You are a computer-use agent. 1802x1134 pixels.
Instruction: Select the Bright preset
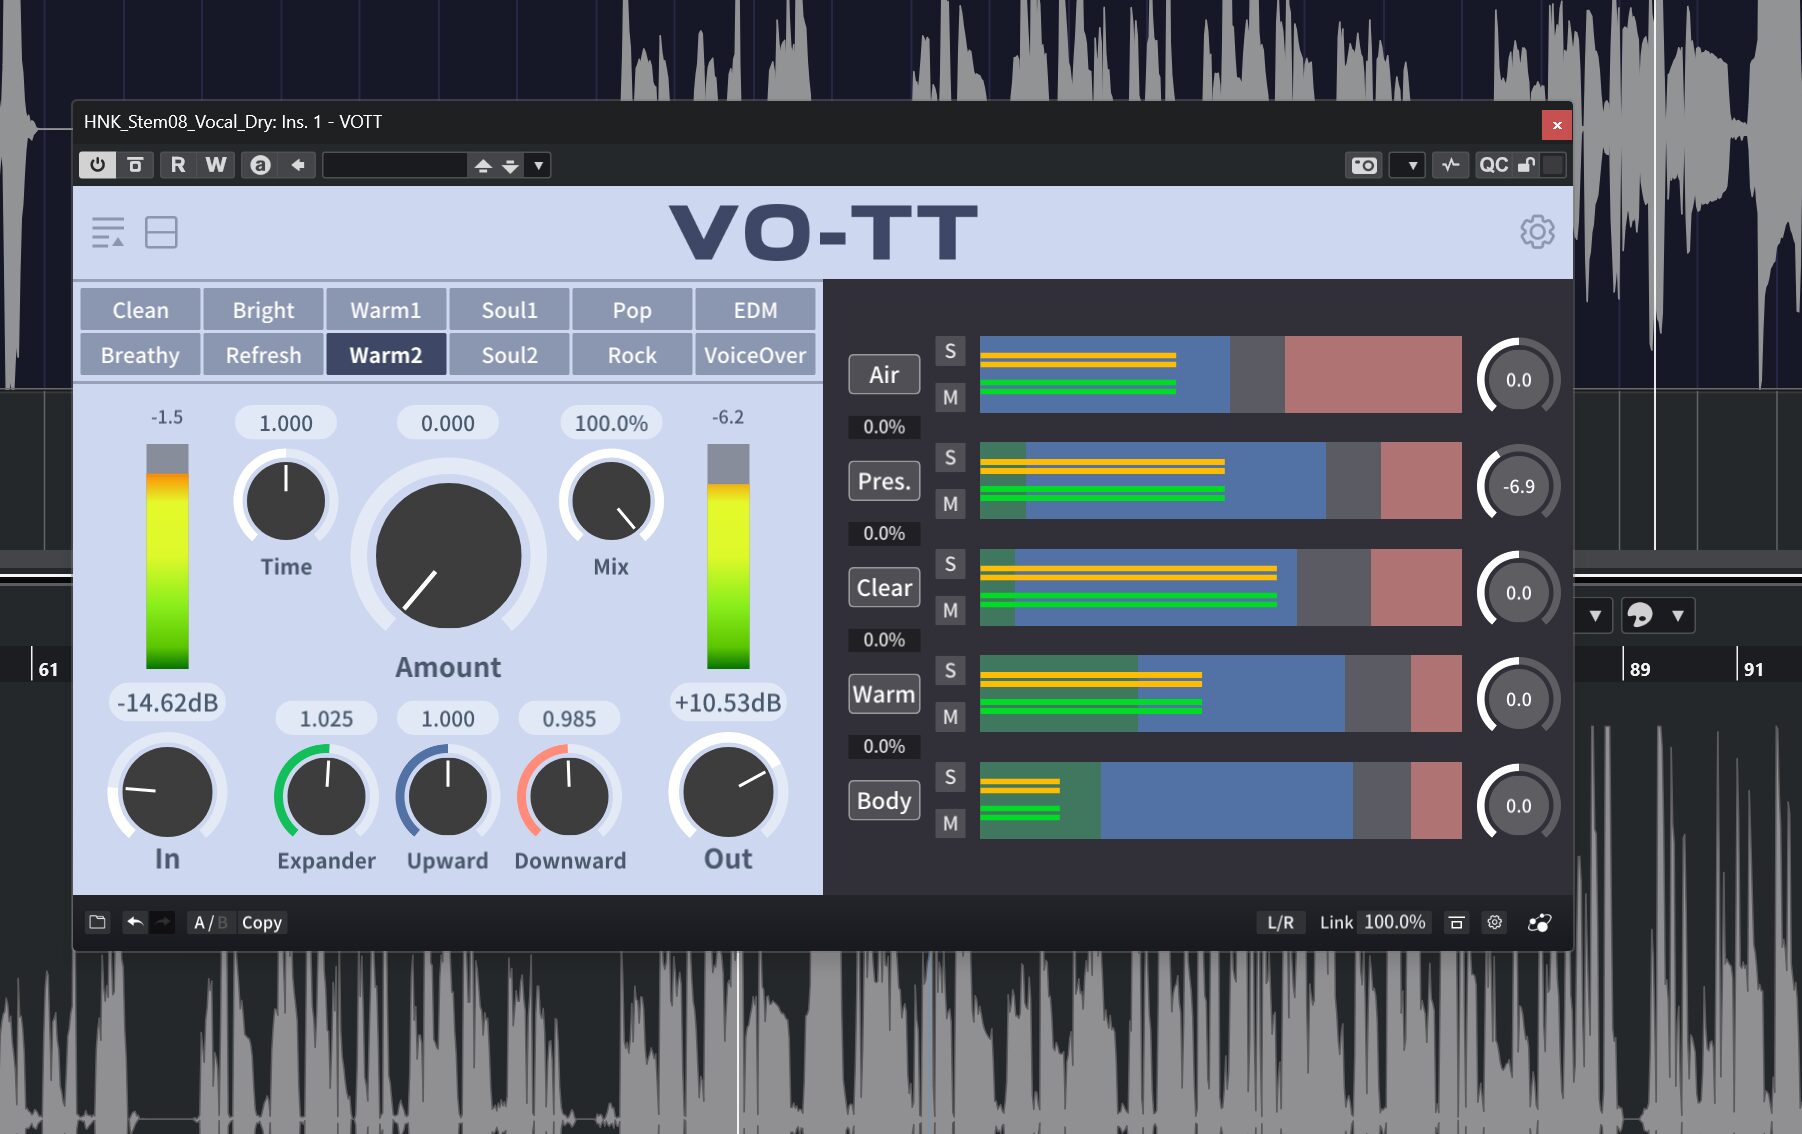point(263,310)
